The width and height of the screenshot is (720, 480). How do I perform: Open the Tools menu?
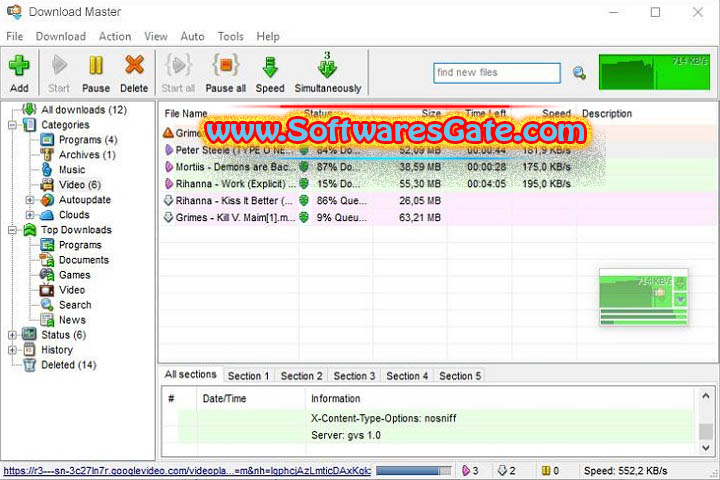(x=231, y=36)
